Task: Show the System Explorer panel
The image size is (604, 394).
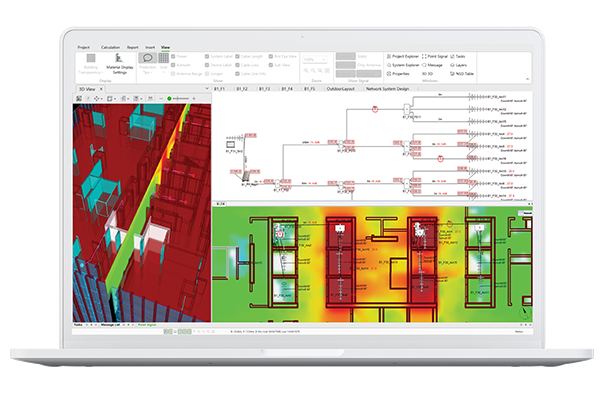Action: click(x=403, y=65)
